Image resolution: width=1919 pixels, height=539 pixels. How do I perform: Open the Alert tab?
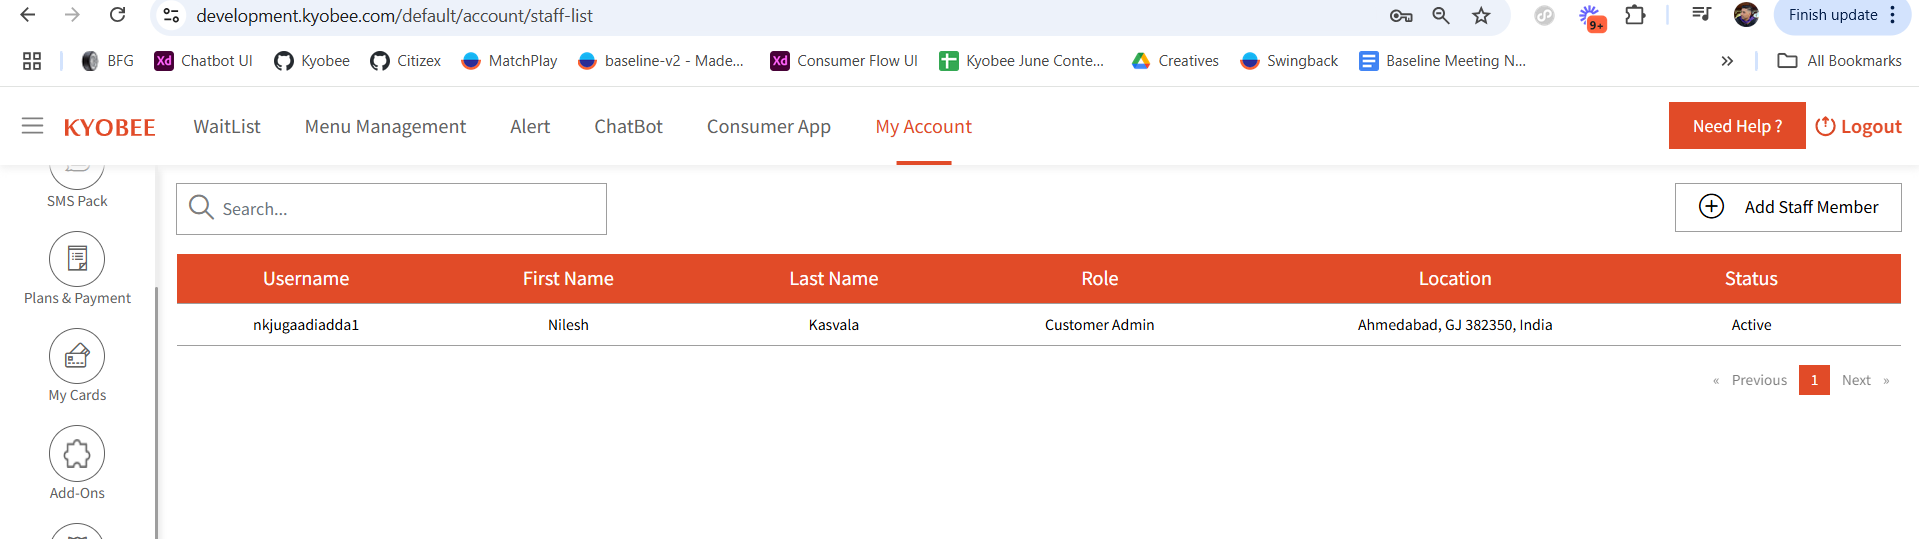tap(530, 127)
